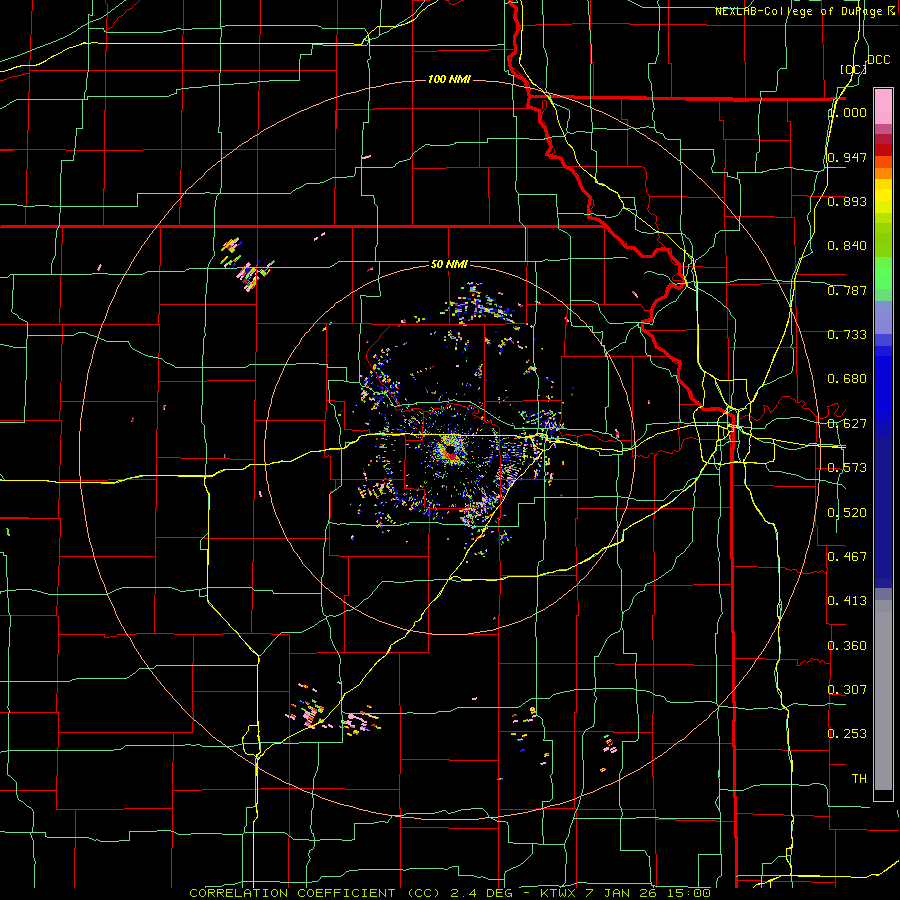900x900 pixels.
Task: Click the 0.307 value on the legend
Action: point(847,689)
